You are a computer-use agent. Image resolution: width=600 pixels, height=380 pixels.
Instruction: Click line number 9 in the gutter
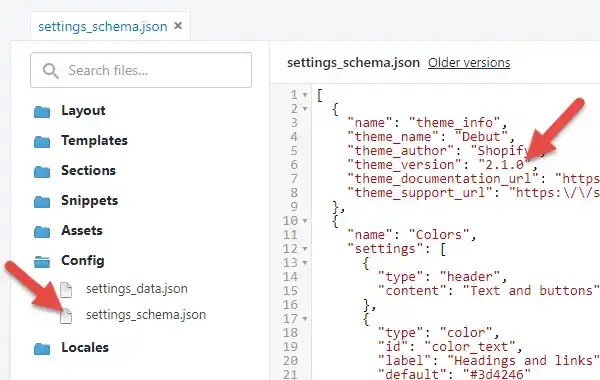294,207
